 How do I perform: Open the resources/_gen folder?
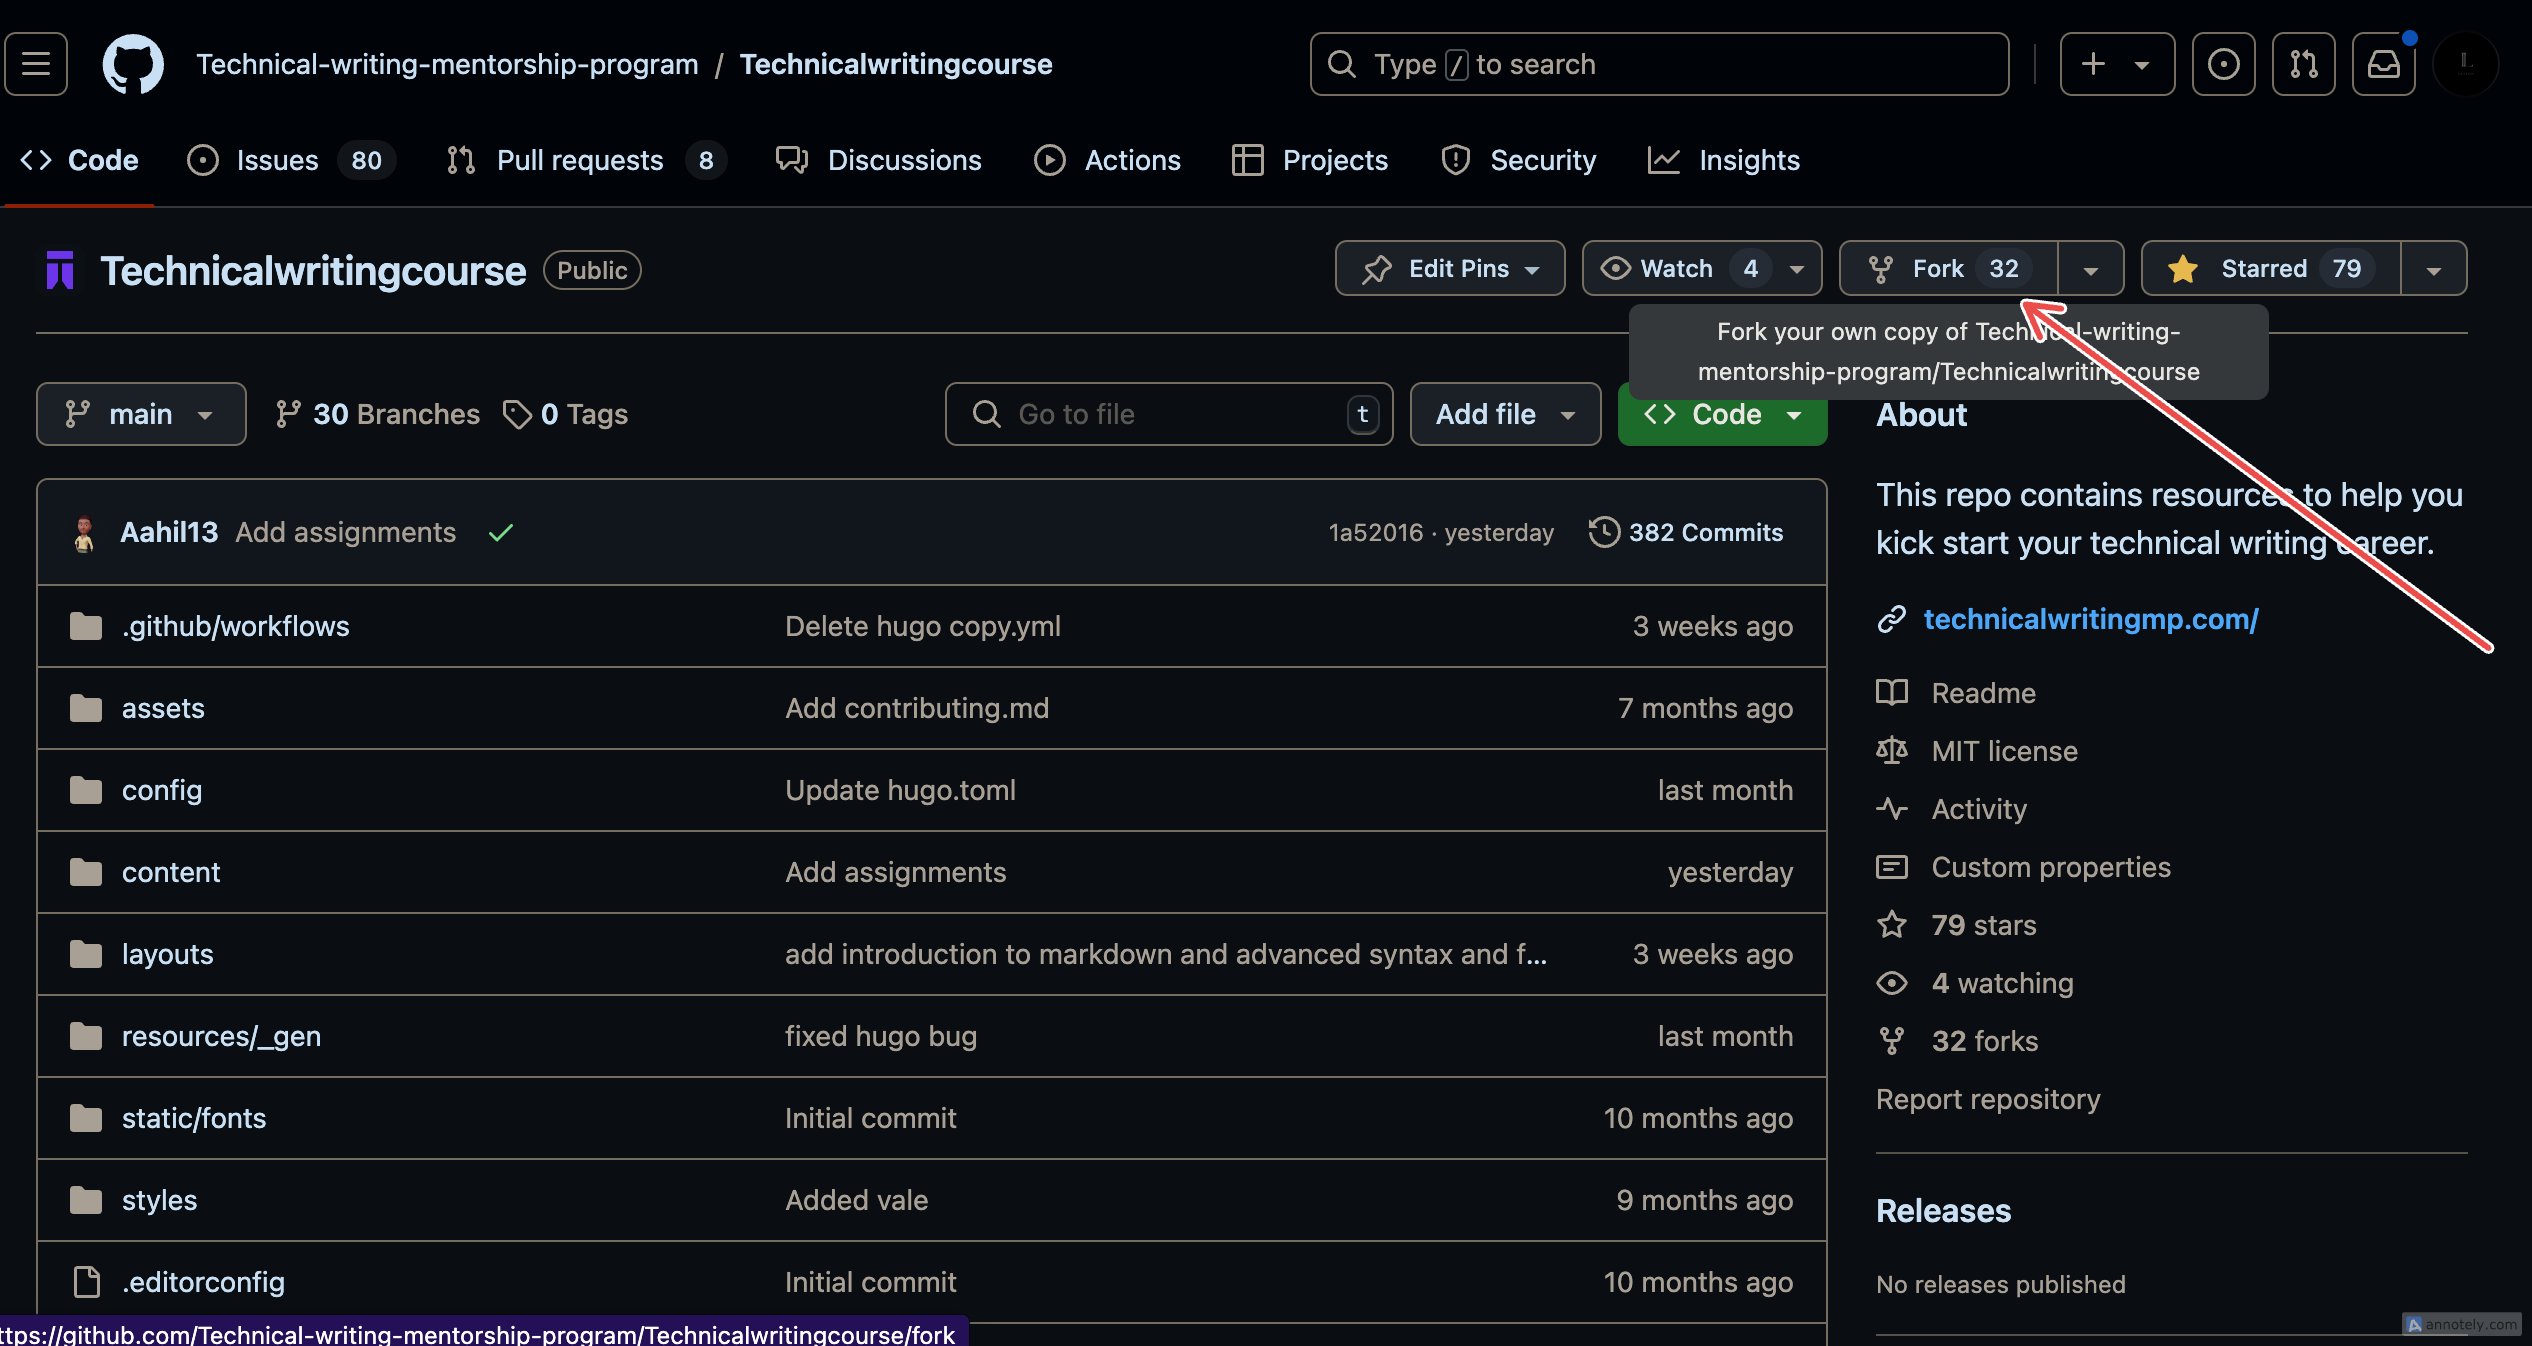pos(222,1036)
